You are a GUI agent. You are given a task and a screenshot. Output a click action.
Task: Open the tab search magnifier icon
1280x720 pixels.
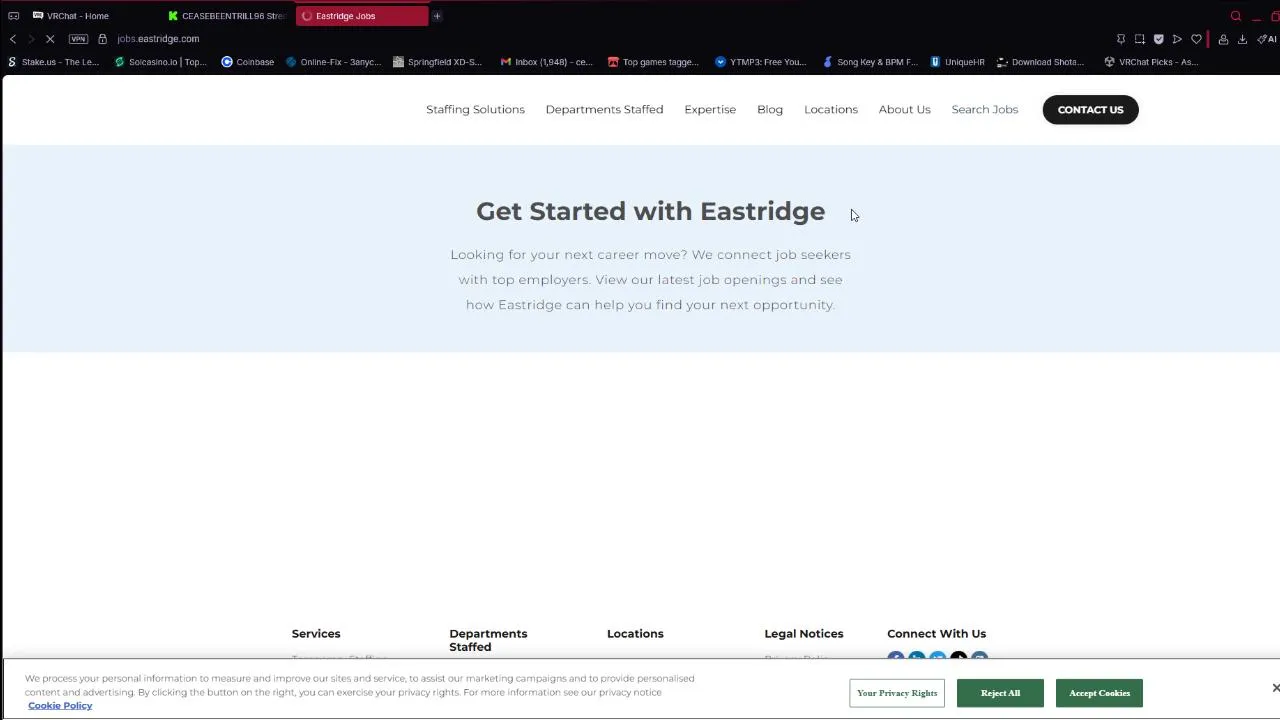(x=1236, y=16)
